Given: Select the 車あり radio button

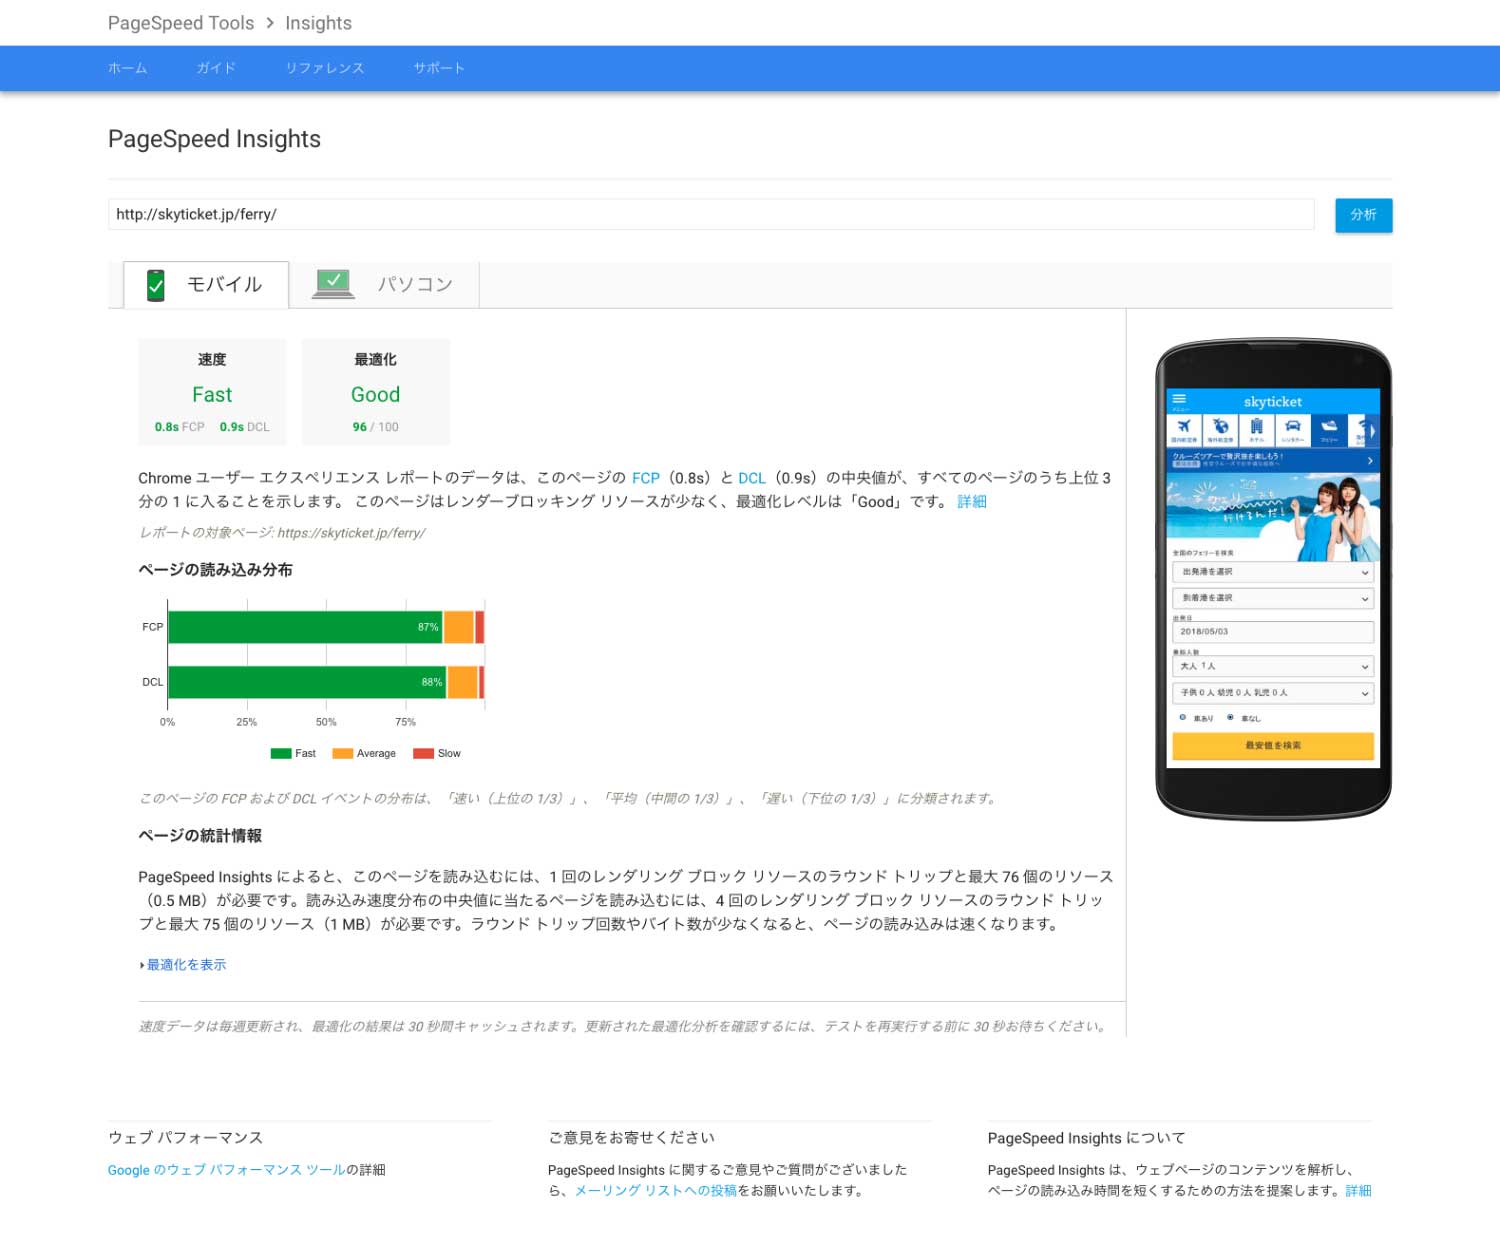Looking at the screenshot, I should 1183,718.
